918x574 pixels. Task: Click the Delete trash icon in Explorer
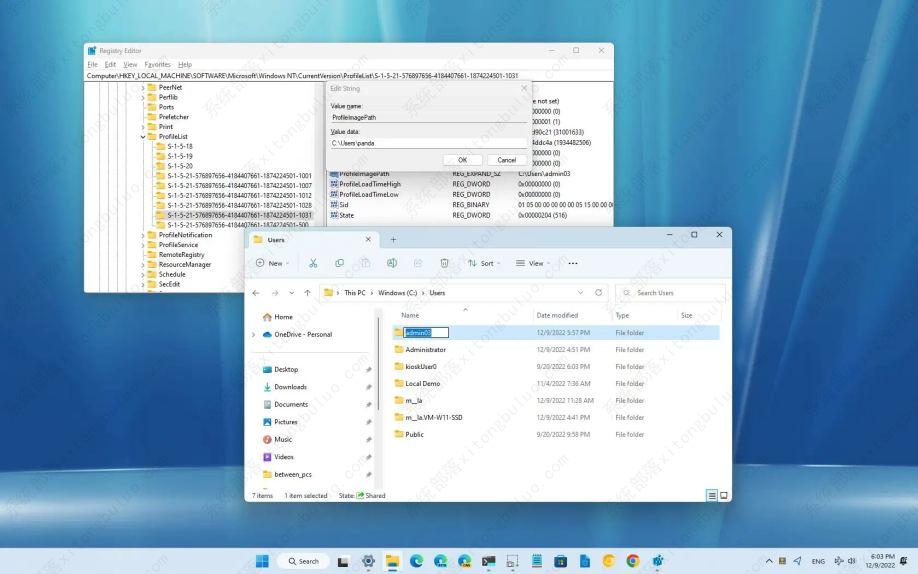[444, 263]
